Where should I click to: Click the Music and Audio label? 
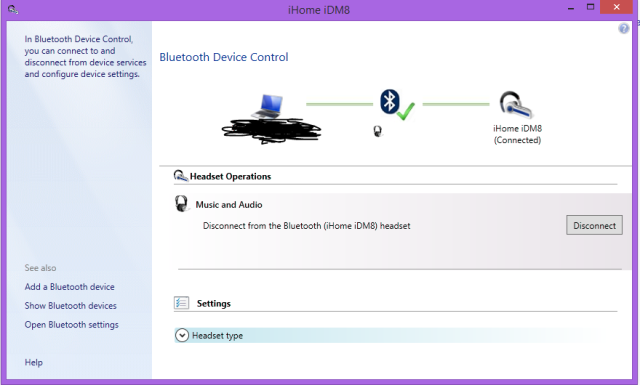(229, 205)
